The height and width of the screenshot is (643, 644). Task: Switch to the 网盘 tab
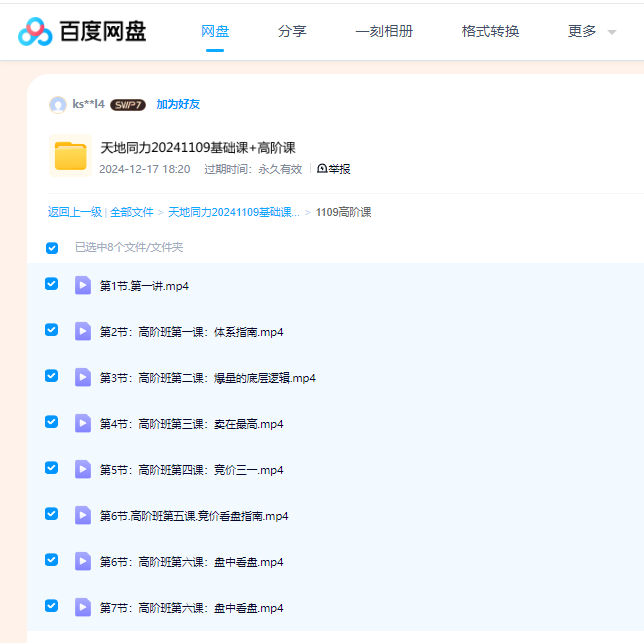(x=215, y=32)
